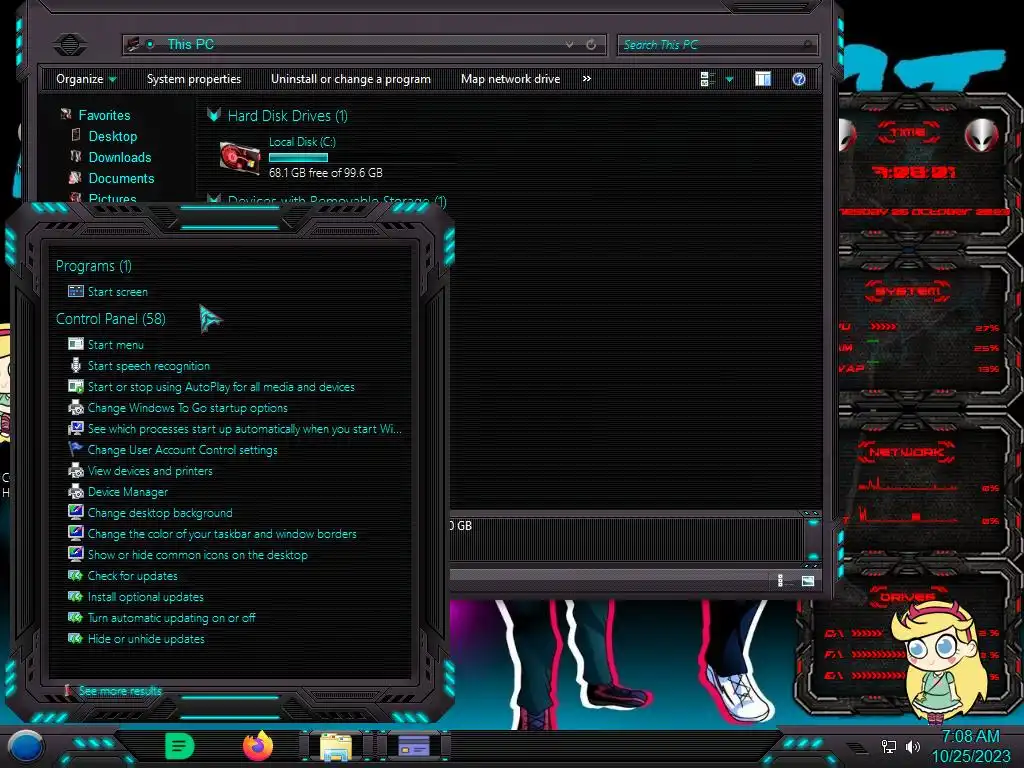Viewport: 1024px width, 768px height.
Task: Click Uninstall or change a program
Action: [351, 79]
